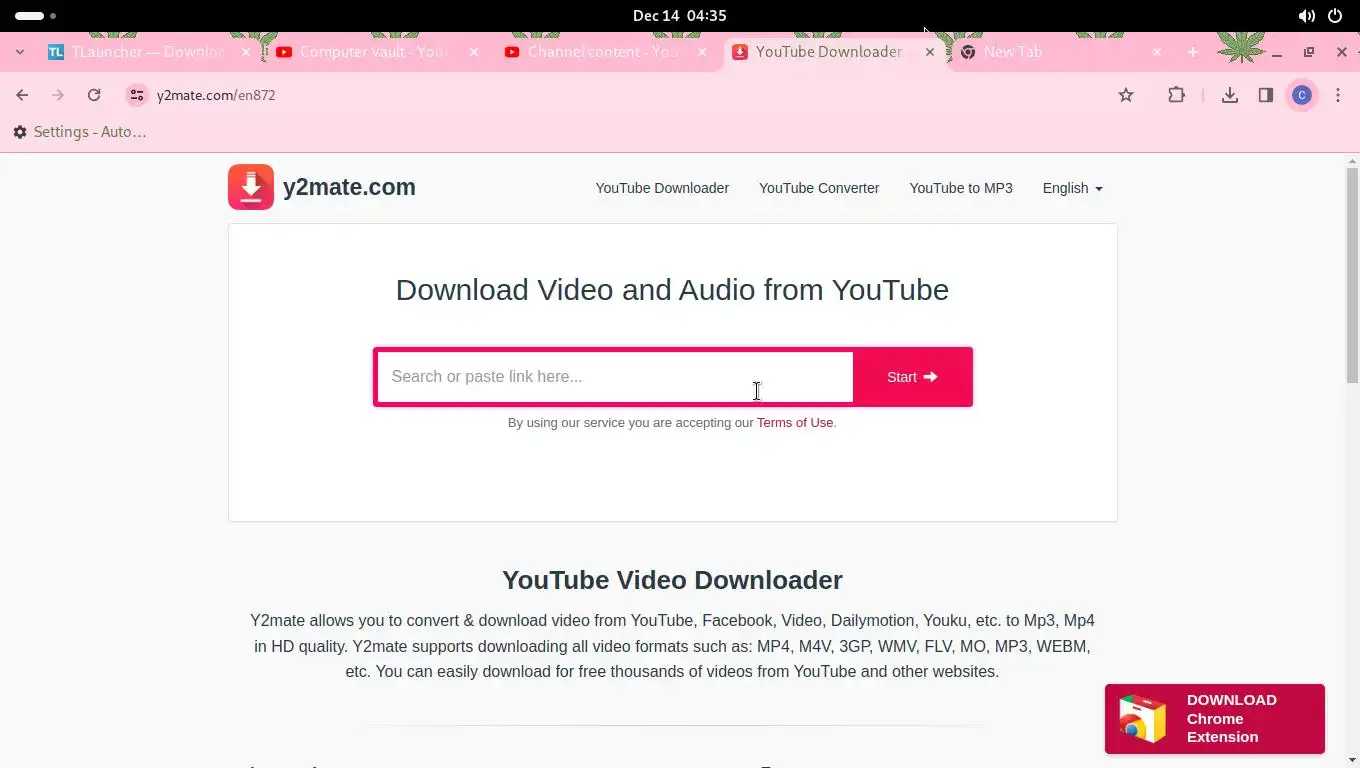Open YouTube Converter nav link
Image resolution: width=1360 pixels, height=768 pixels.
(819, 188)
